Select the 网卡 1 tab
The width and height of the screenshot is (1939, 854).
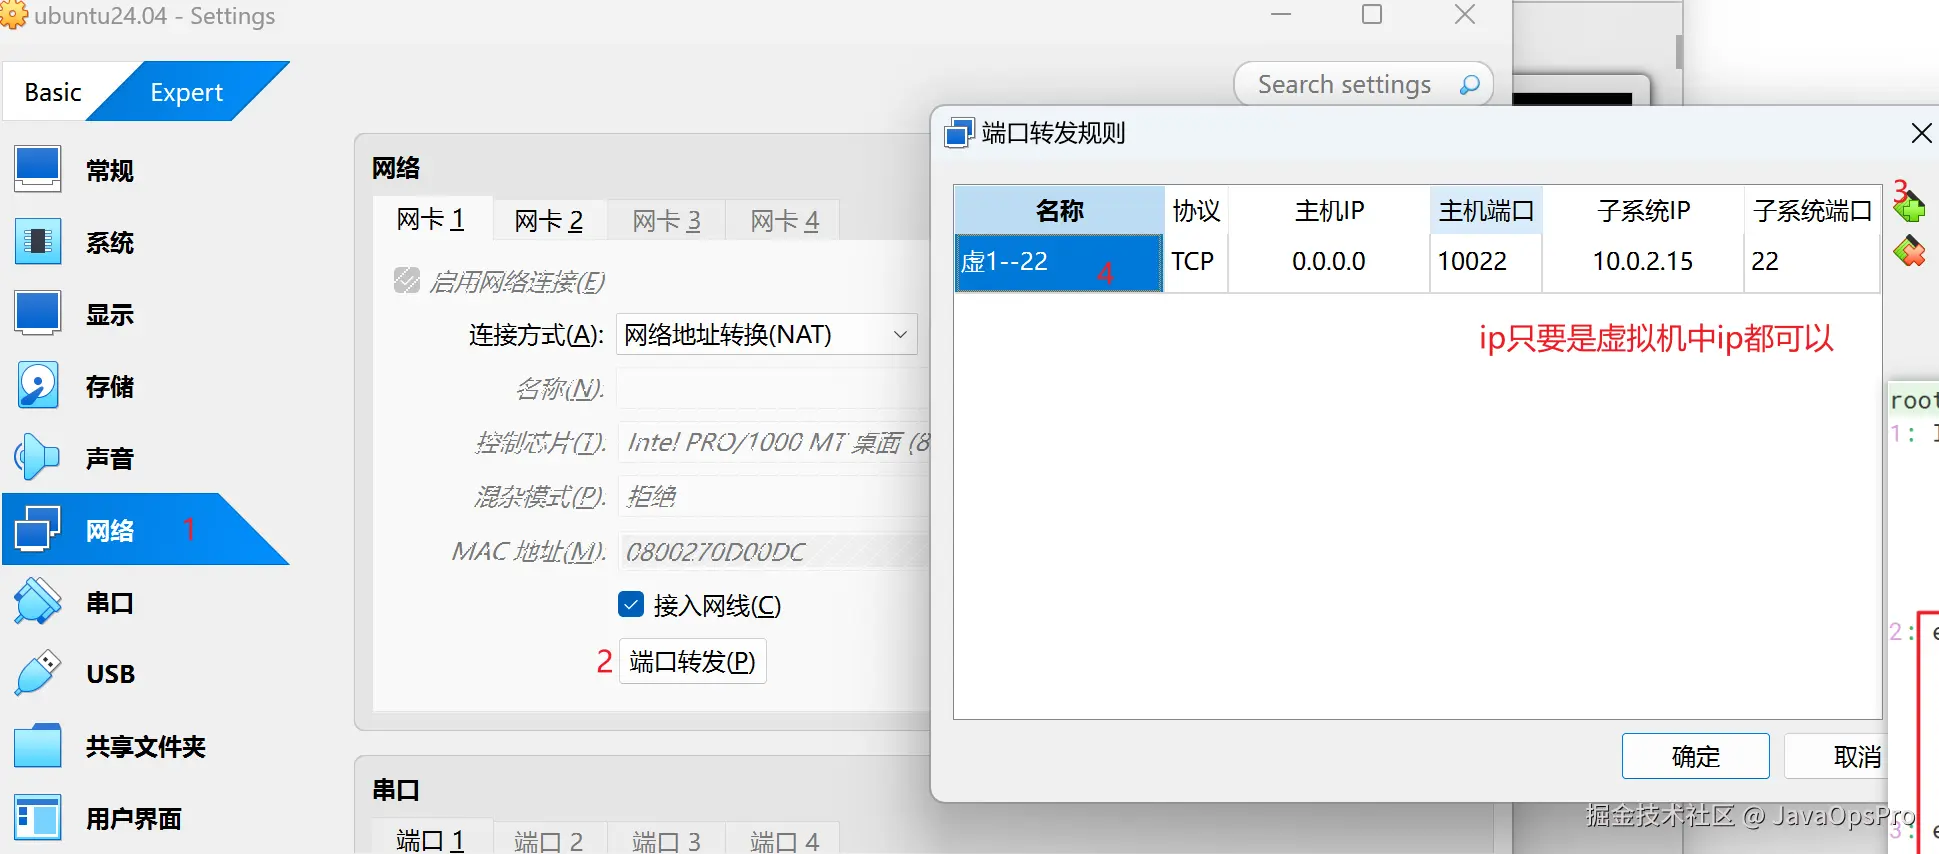(x=431, y=219)
